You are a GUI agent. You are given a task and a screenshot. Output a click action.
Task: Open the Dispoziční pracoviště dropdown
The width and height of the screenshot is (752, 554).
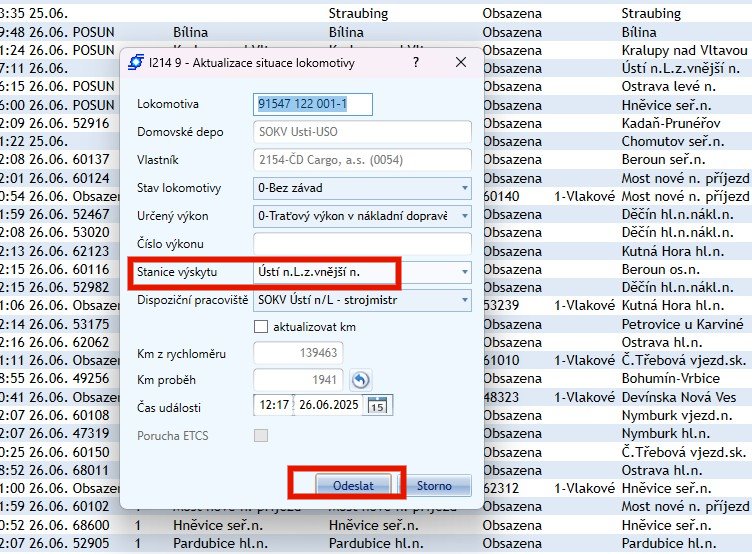pyautogui.click(x=464, y=299)
